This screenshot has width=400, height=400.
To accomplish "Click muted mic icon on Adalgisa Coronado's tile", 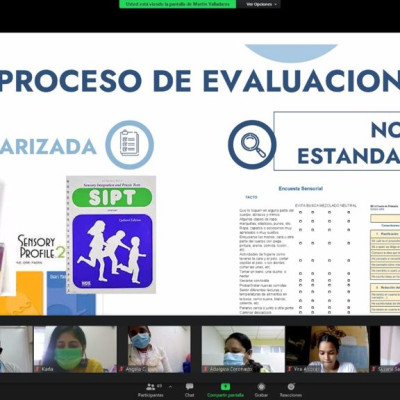I will pyautogui.click(x=206, y=369).
